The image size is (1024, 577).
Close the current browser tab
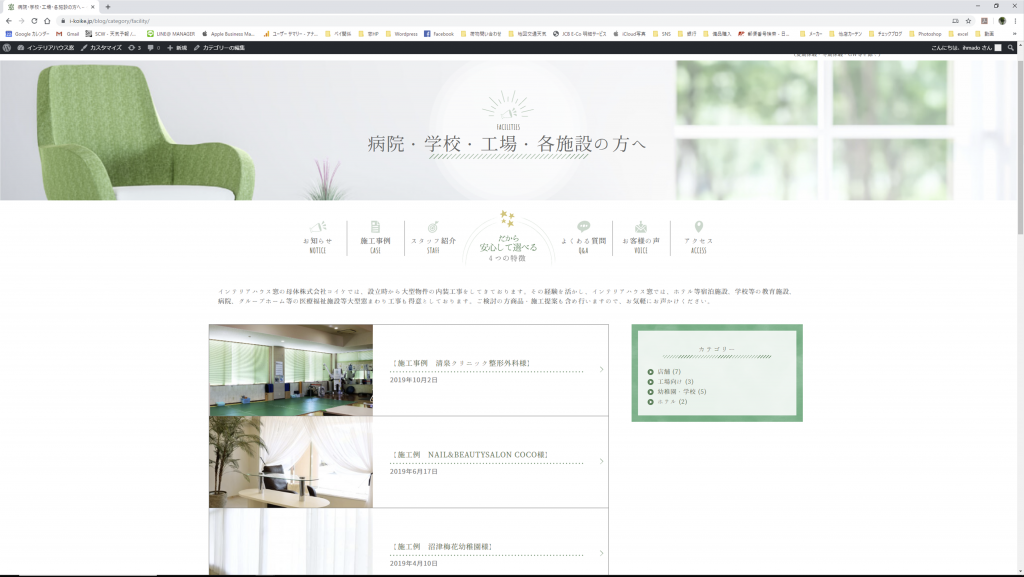coord(93,7)
